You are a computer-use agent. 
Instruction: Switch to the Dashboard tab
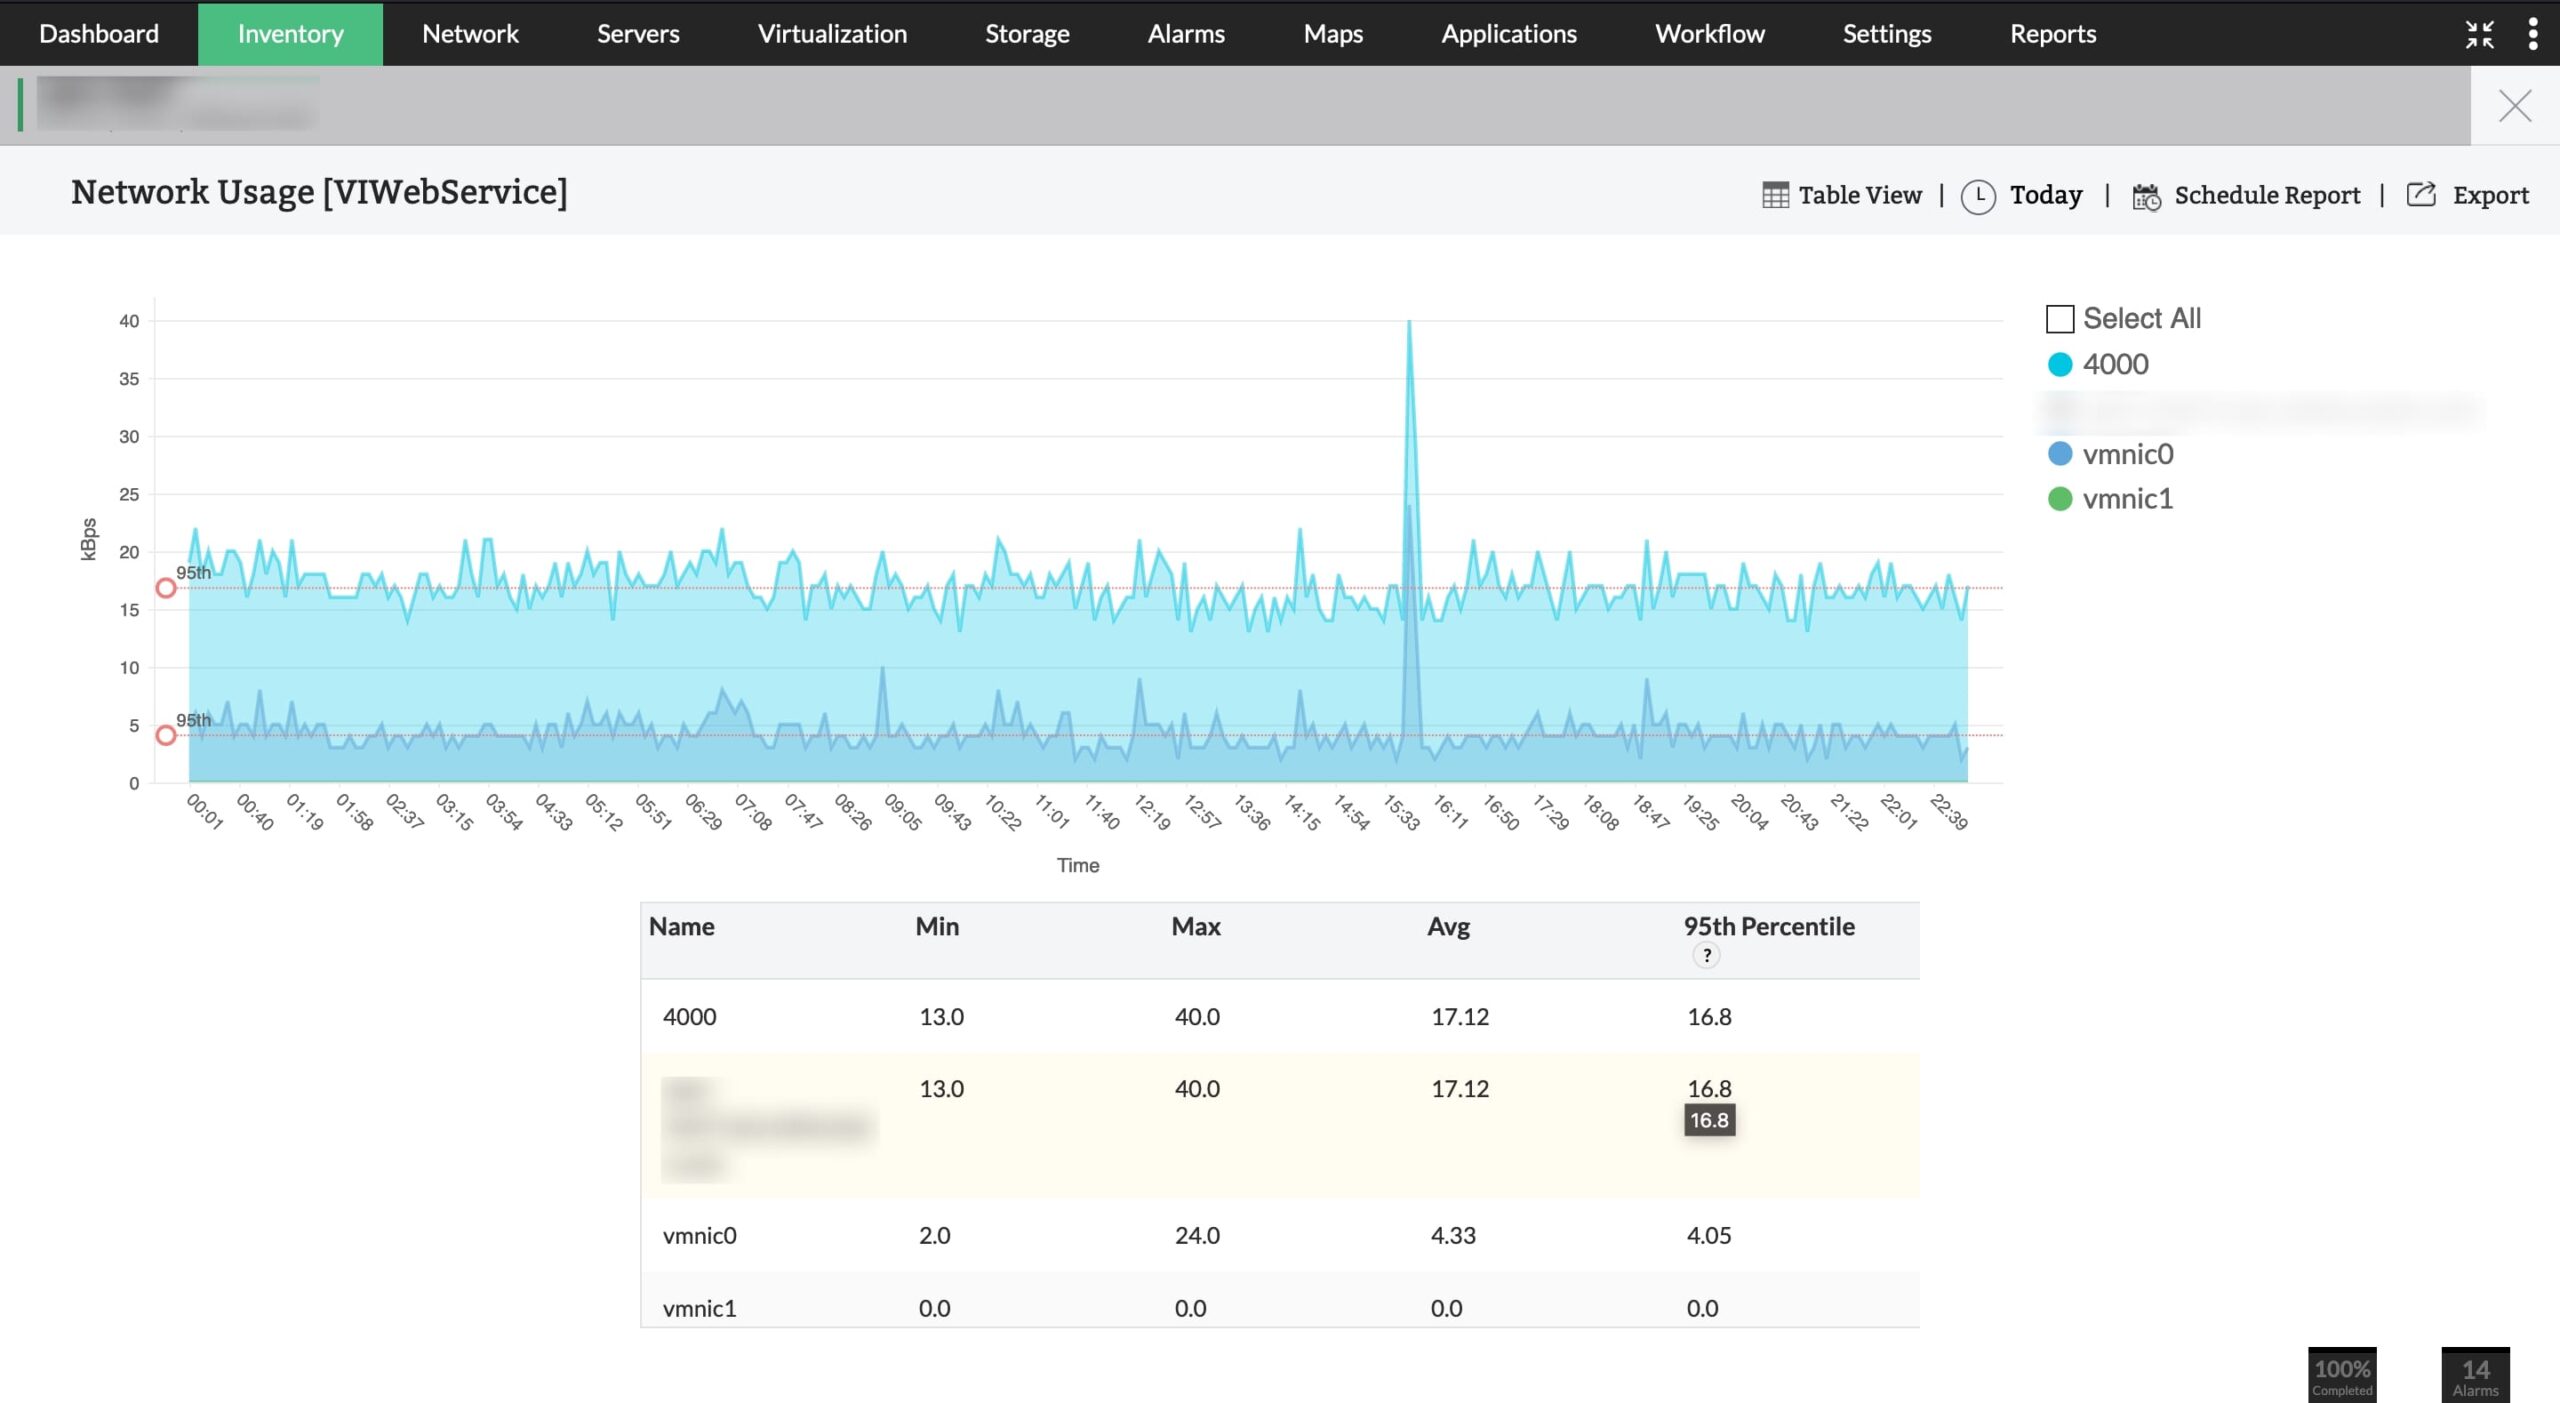coord(99,33)
